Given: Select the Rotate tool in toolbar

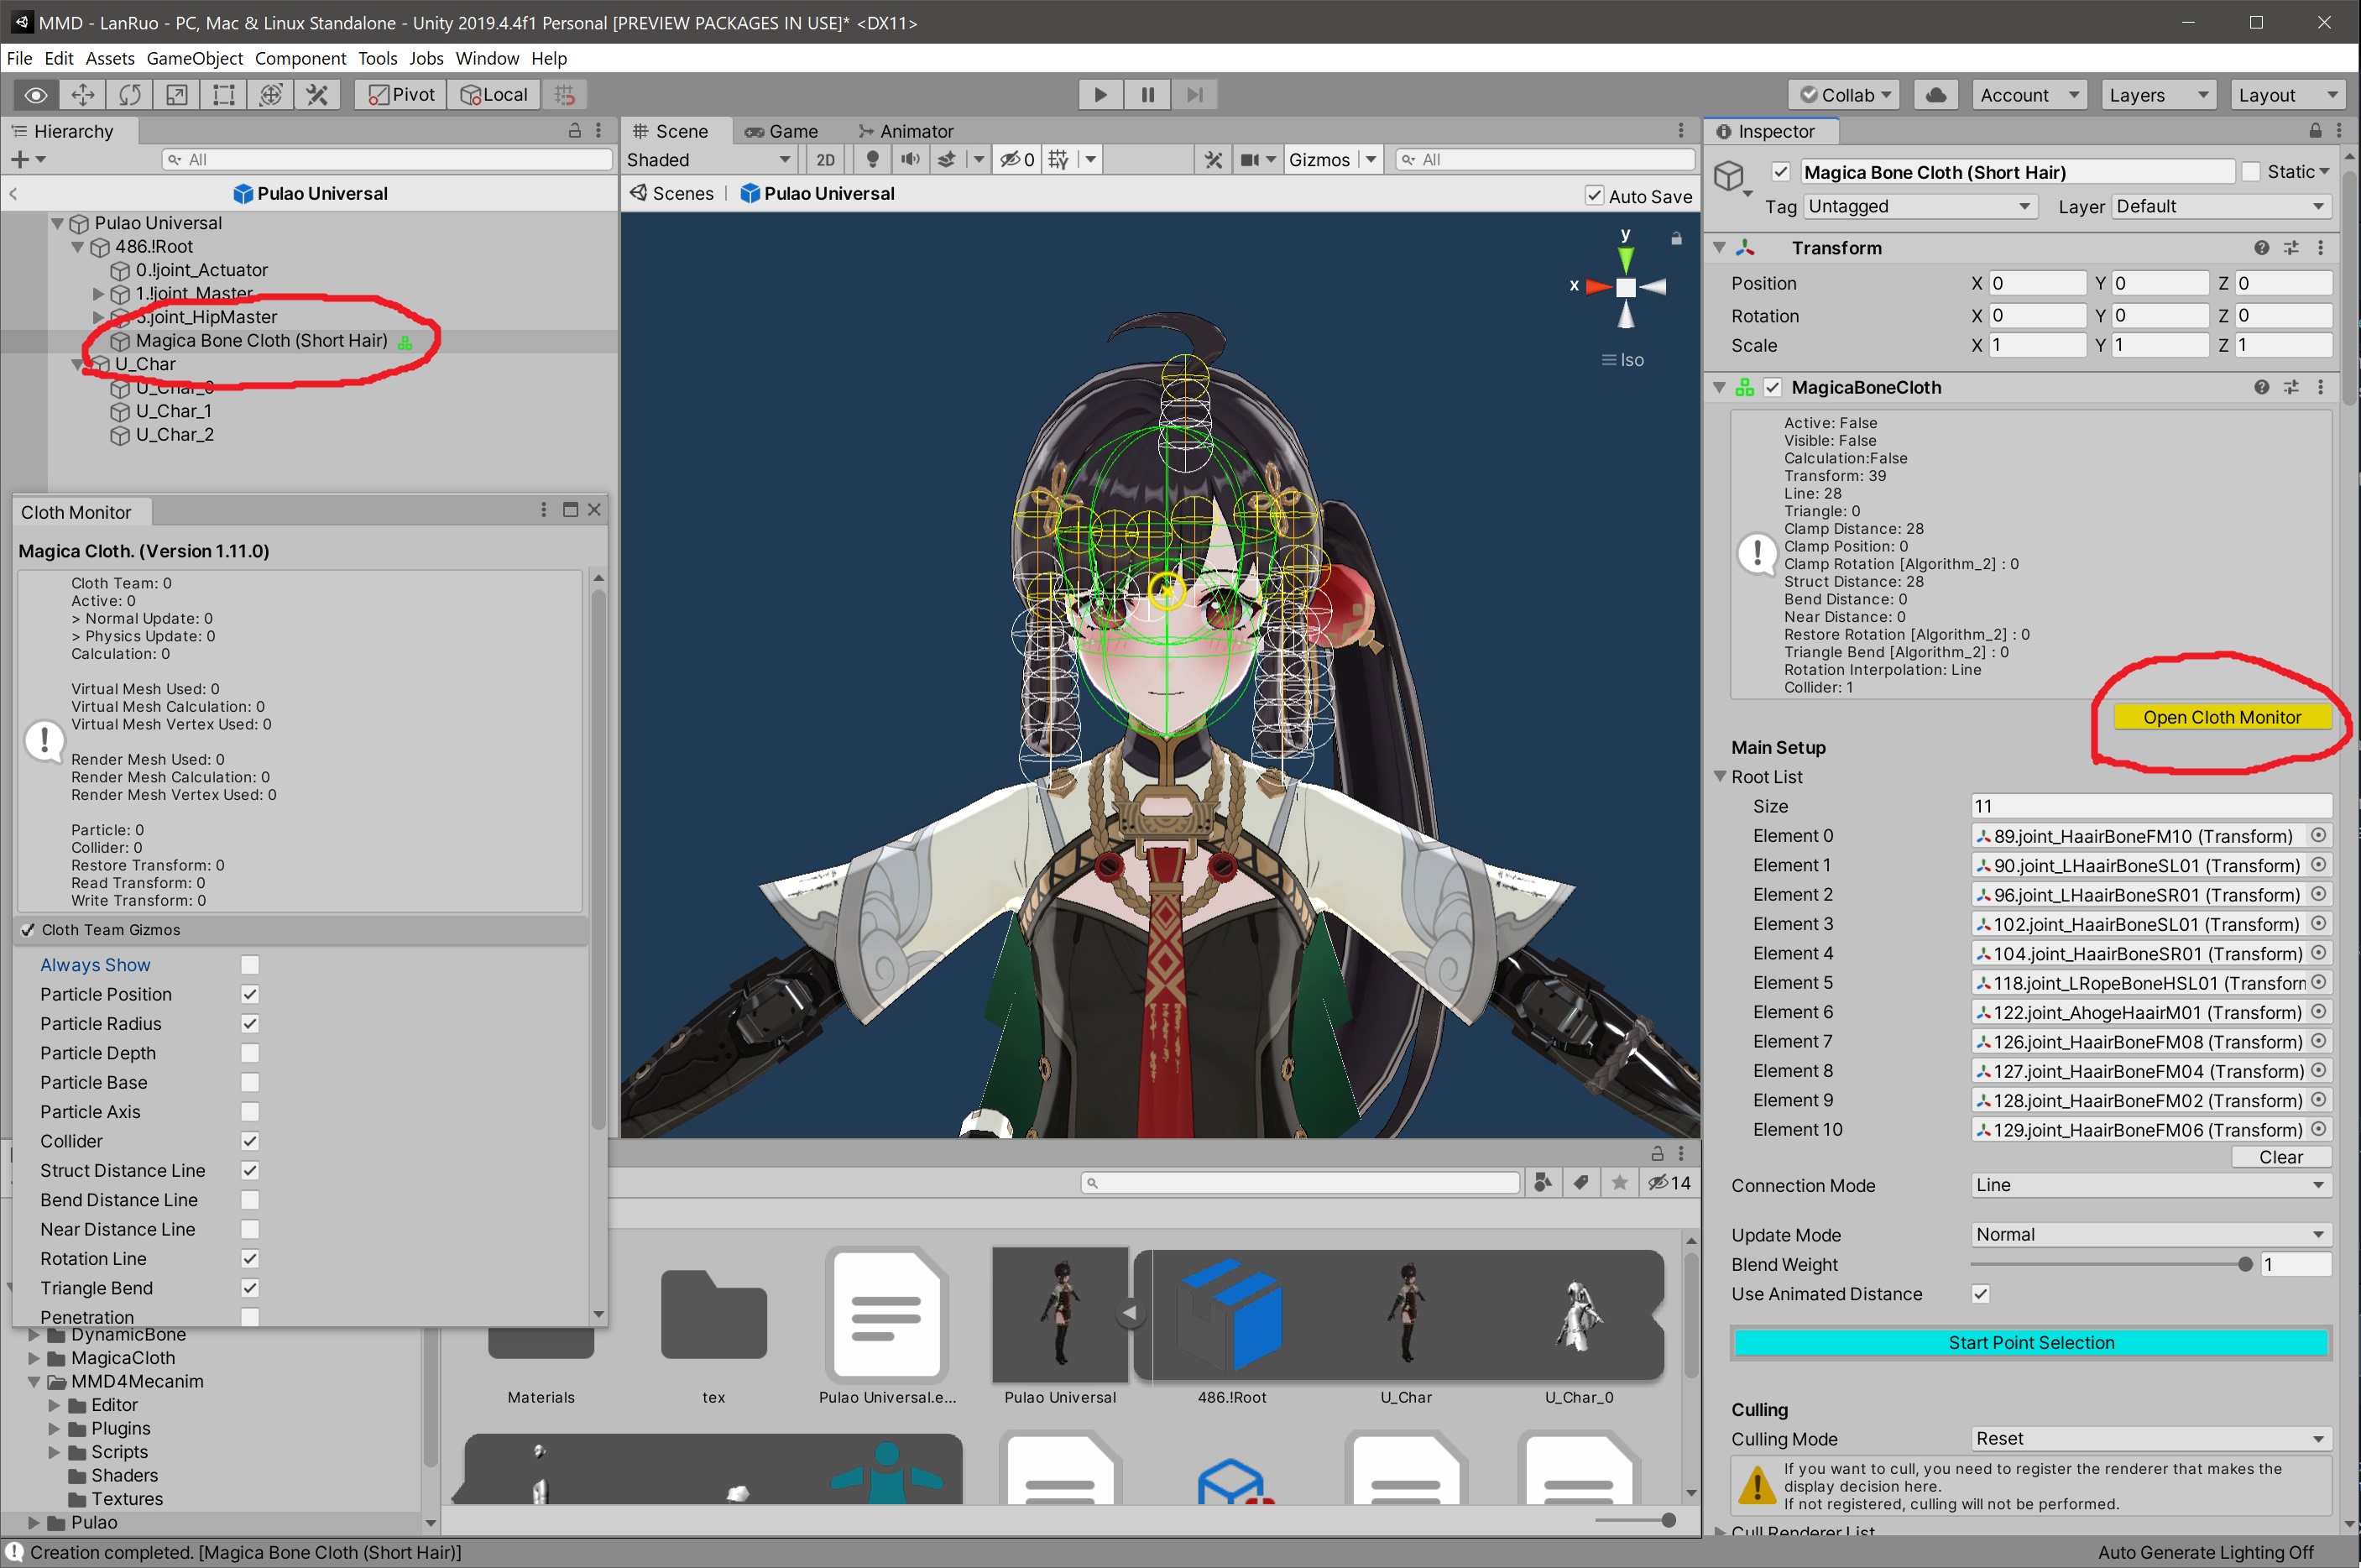Looking at the screenshot, I should tap(130, 95).
